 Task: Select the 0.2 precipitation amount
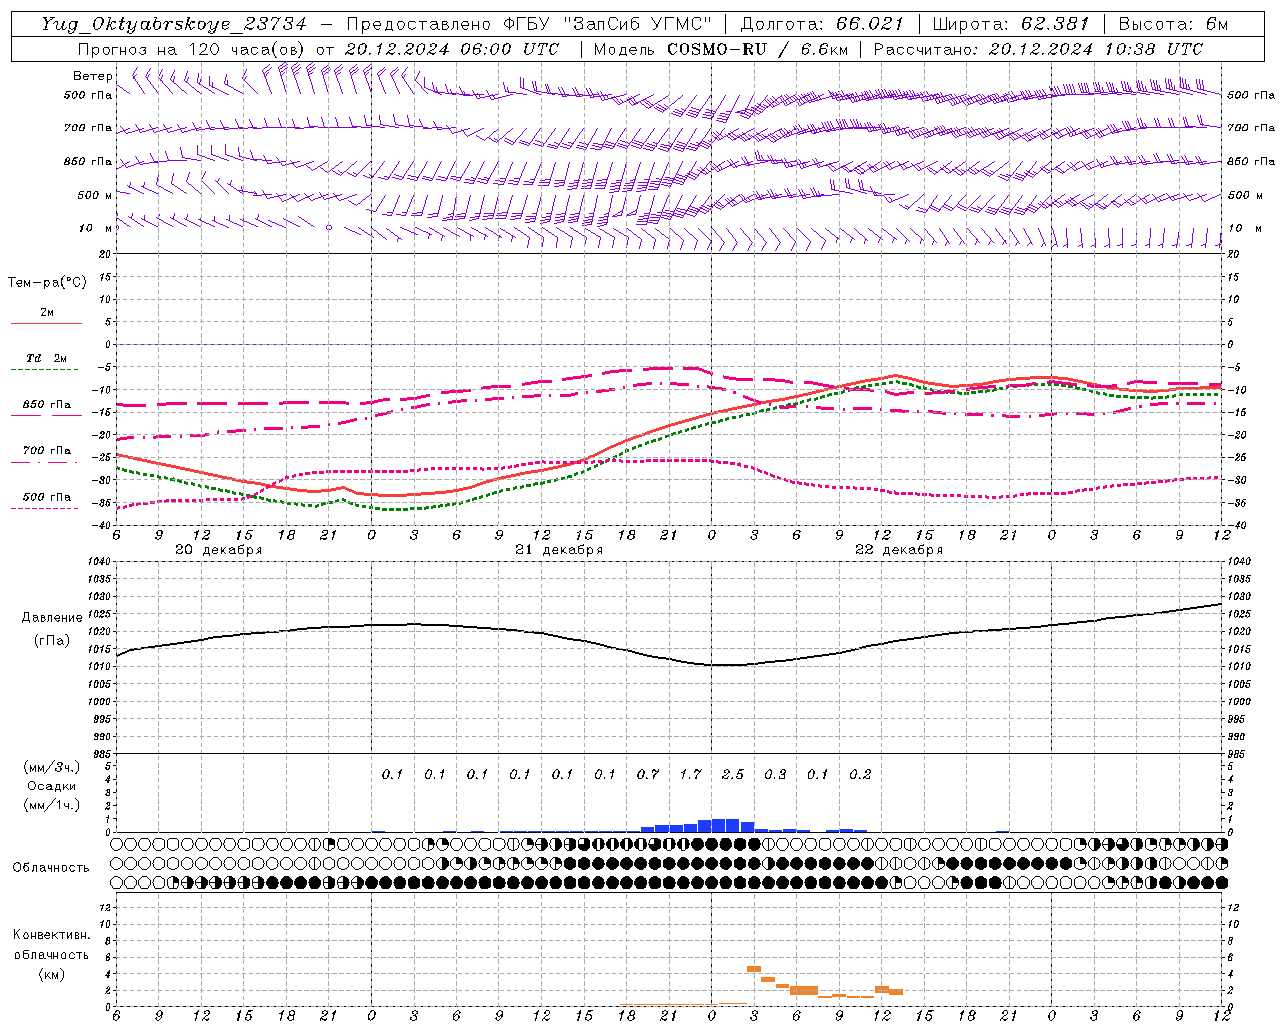[x=860, y=774]
